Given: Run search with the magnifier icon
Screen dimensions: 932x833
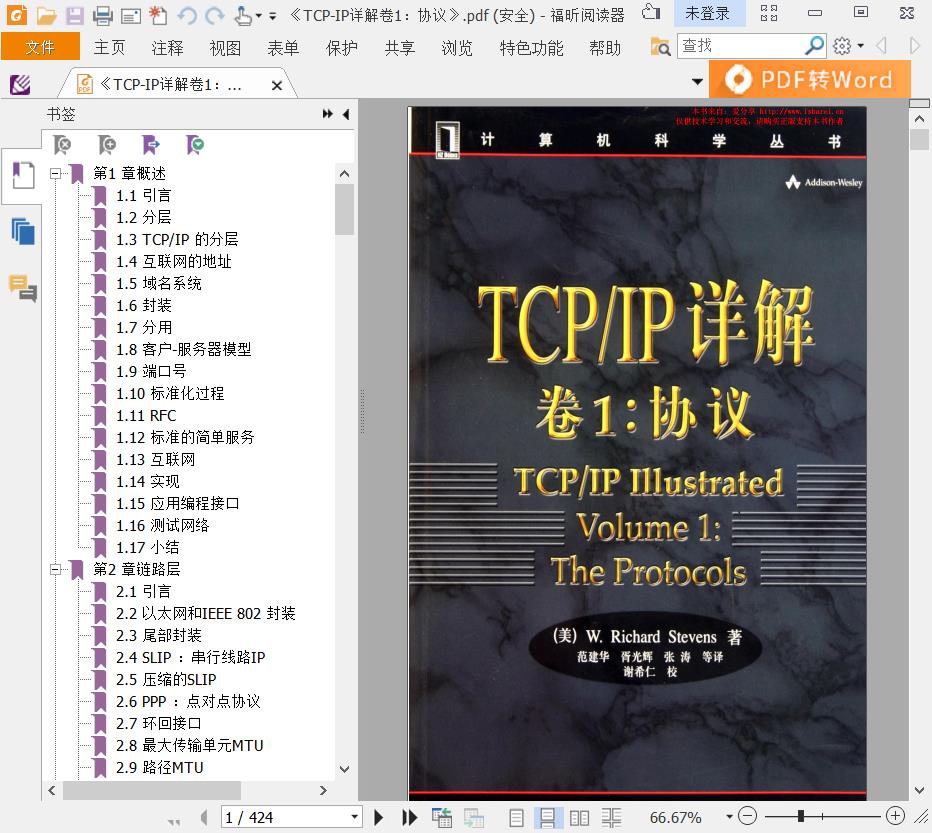Looking at the screenshot, I should pyautogui.click(x=814, y=45).
